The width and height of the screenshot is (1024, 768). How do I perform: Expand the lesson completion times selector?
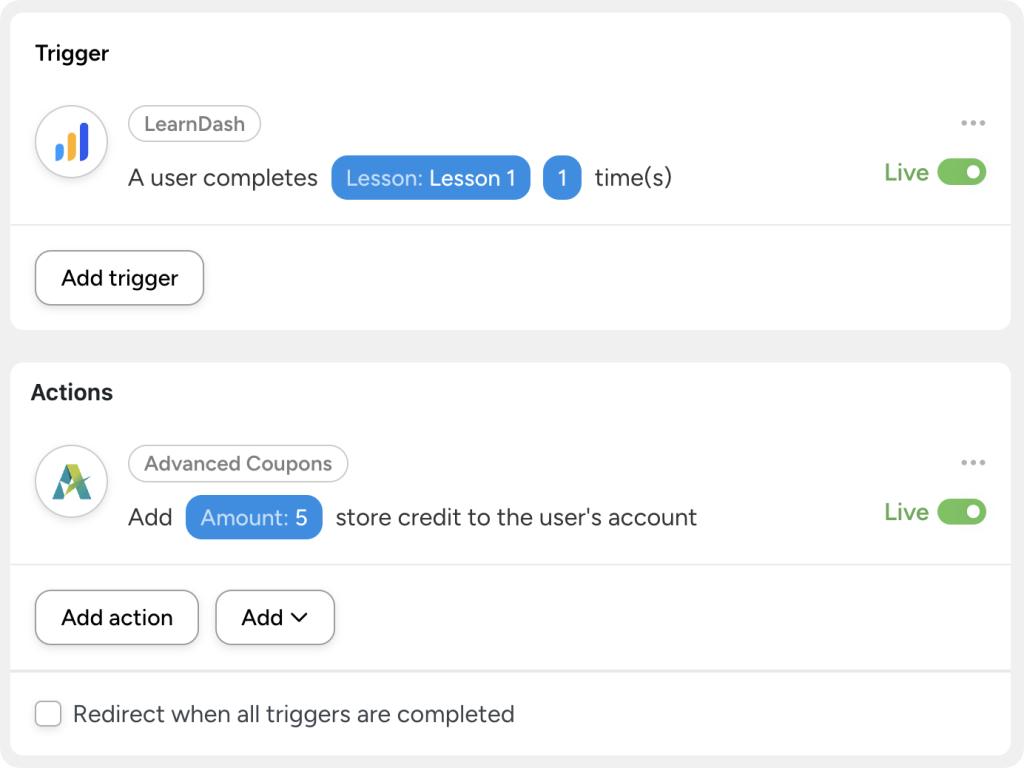pyautogui.click(x=562, y=177)
